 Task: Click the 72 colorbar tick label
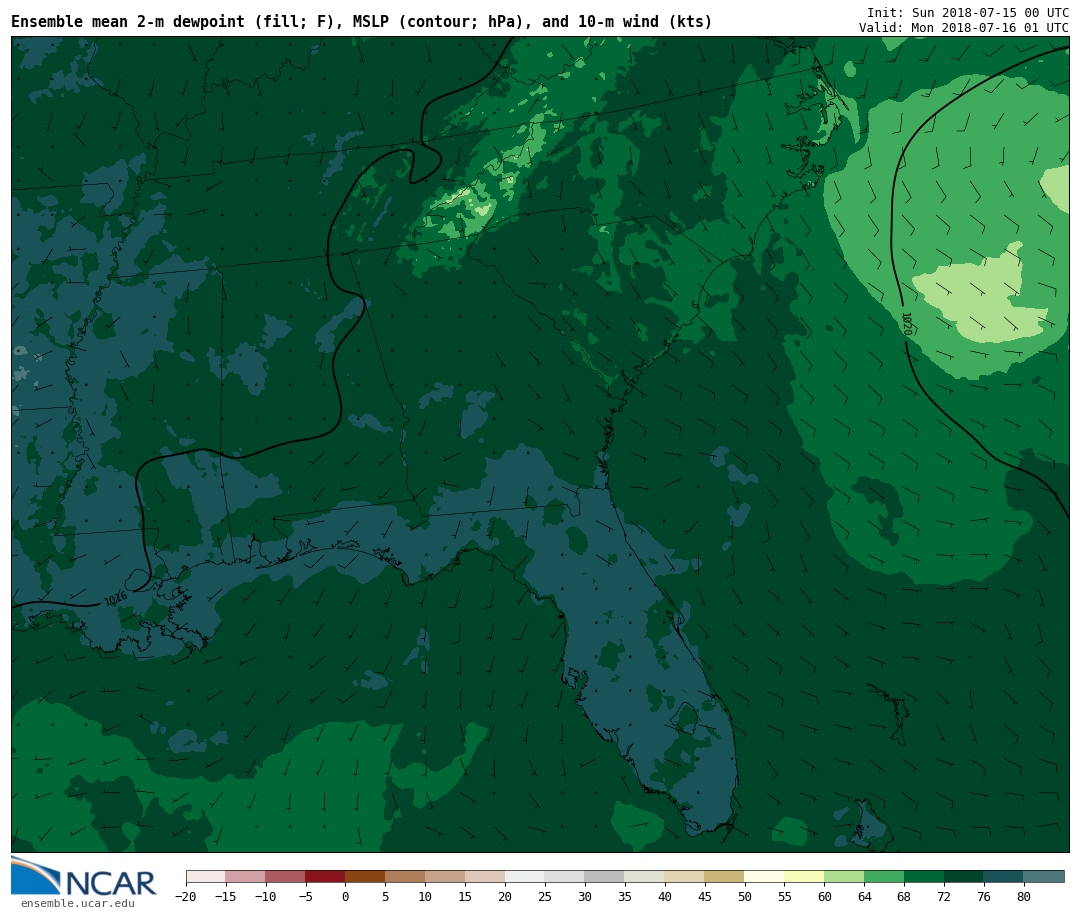(945, 897)
